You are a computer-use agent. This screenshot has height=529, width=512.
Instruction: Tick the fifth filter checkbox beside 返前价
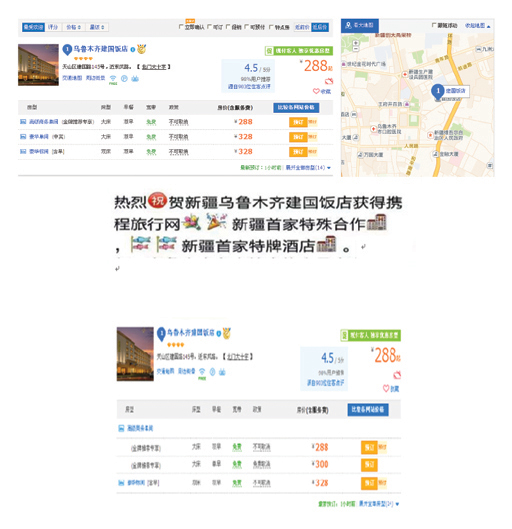click(271, 27)
